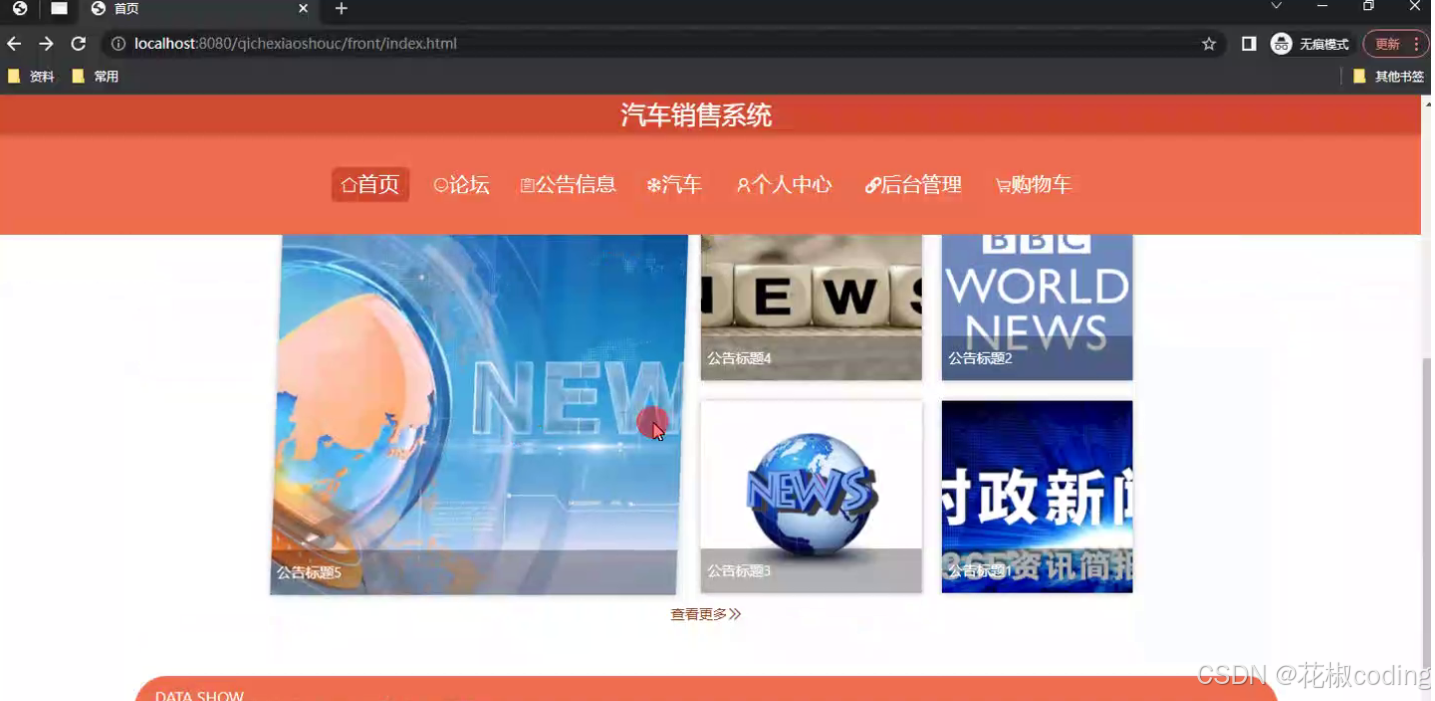This screenshot has width=1435, height=701.
Task: Open the 常用 bookmarks folder
Action: [x=95, y=76]
